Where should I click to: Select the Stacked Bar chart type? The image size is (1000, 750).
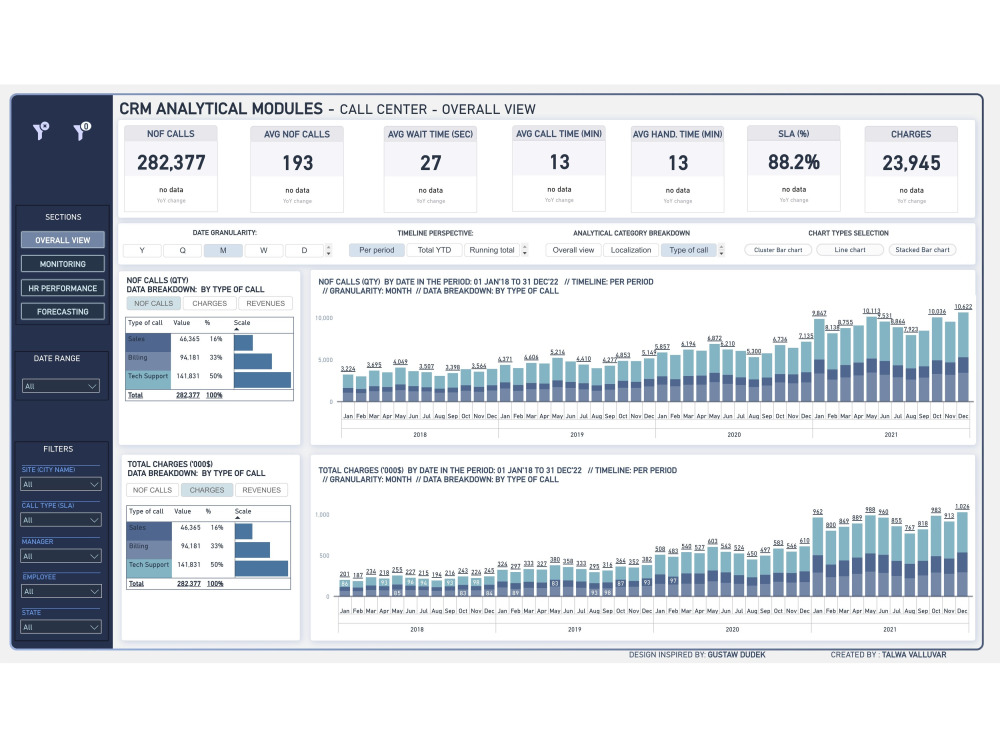coord(922,250)
